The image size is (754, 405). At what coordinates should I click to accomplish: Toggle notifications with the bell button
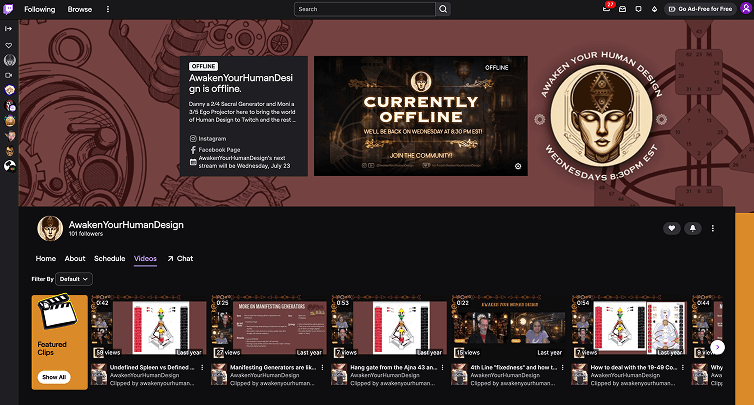tap(693, 228)
